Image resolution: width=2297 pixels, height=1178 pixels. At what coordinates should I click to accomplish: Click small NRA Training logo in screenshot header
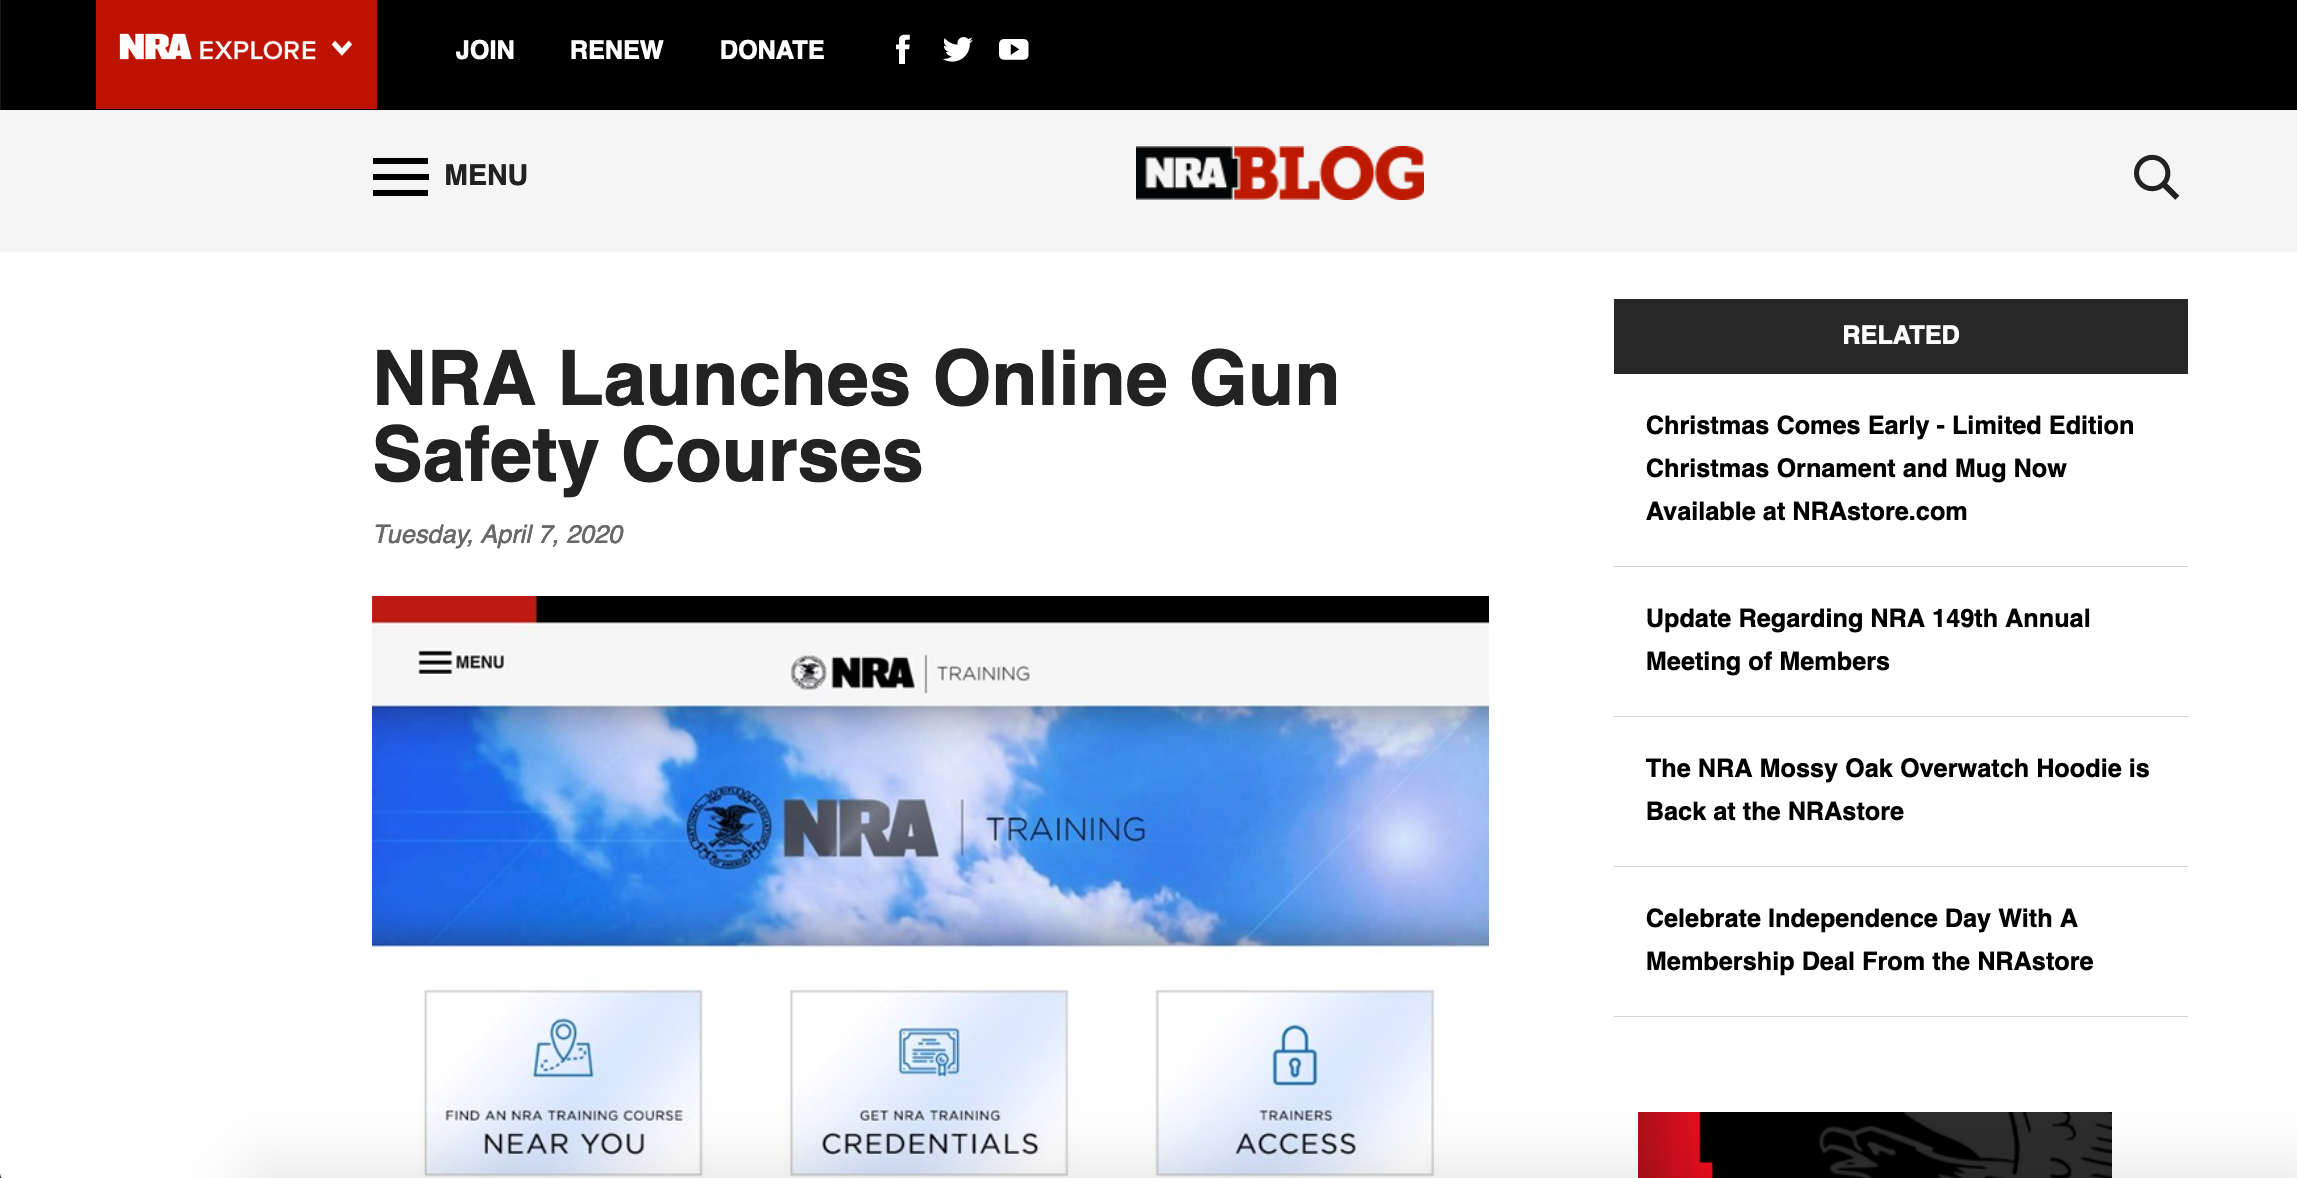coord(910,673)
